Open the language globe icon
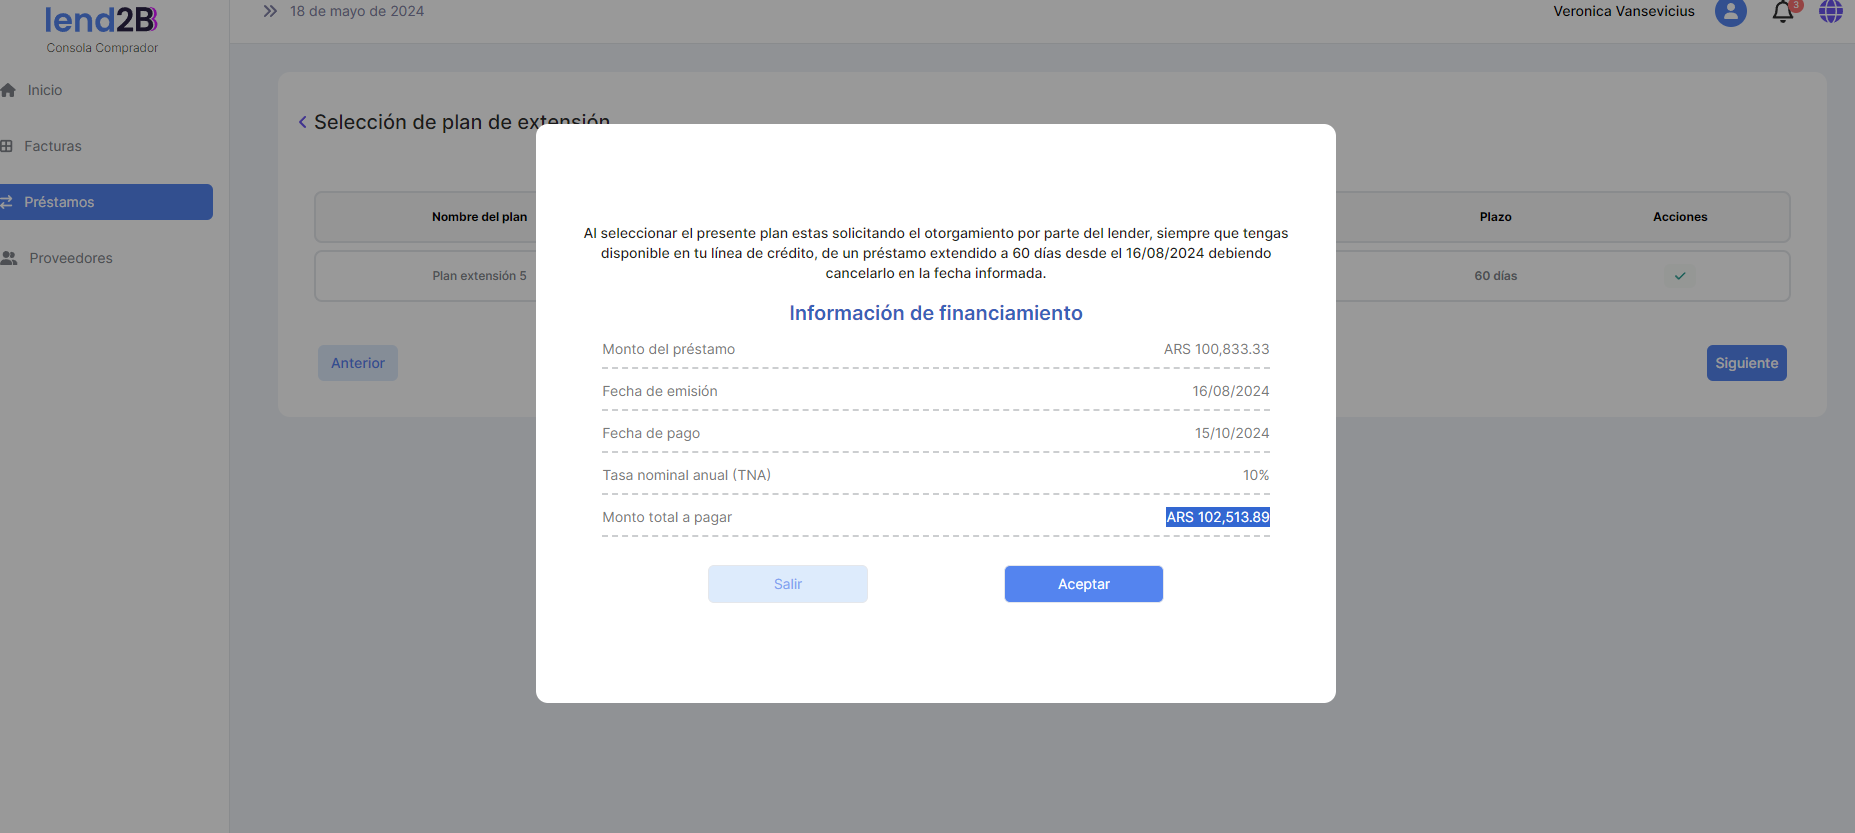Screen dimensions: 1855x833 (1830, 12)
